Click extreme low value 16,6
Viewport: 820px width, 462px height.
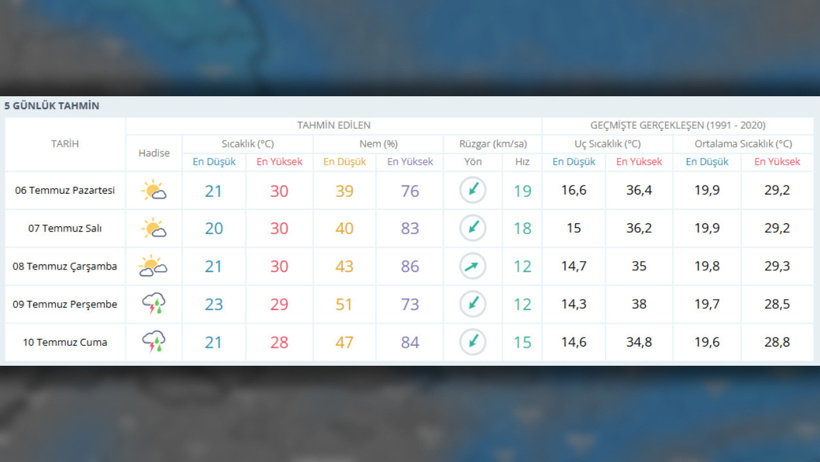click(x=574, y=190)
